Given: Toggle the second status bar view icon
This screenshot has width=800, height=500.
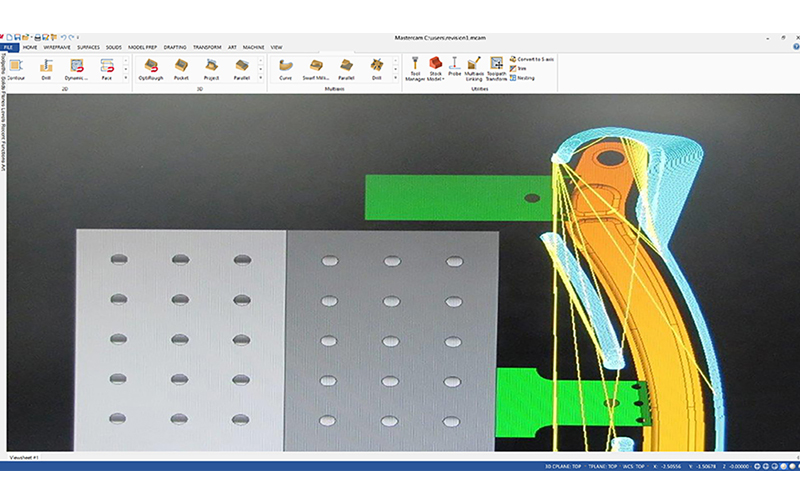Looking at the screenshot, I should click(x=766, y=466).
